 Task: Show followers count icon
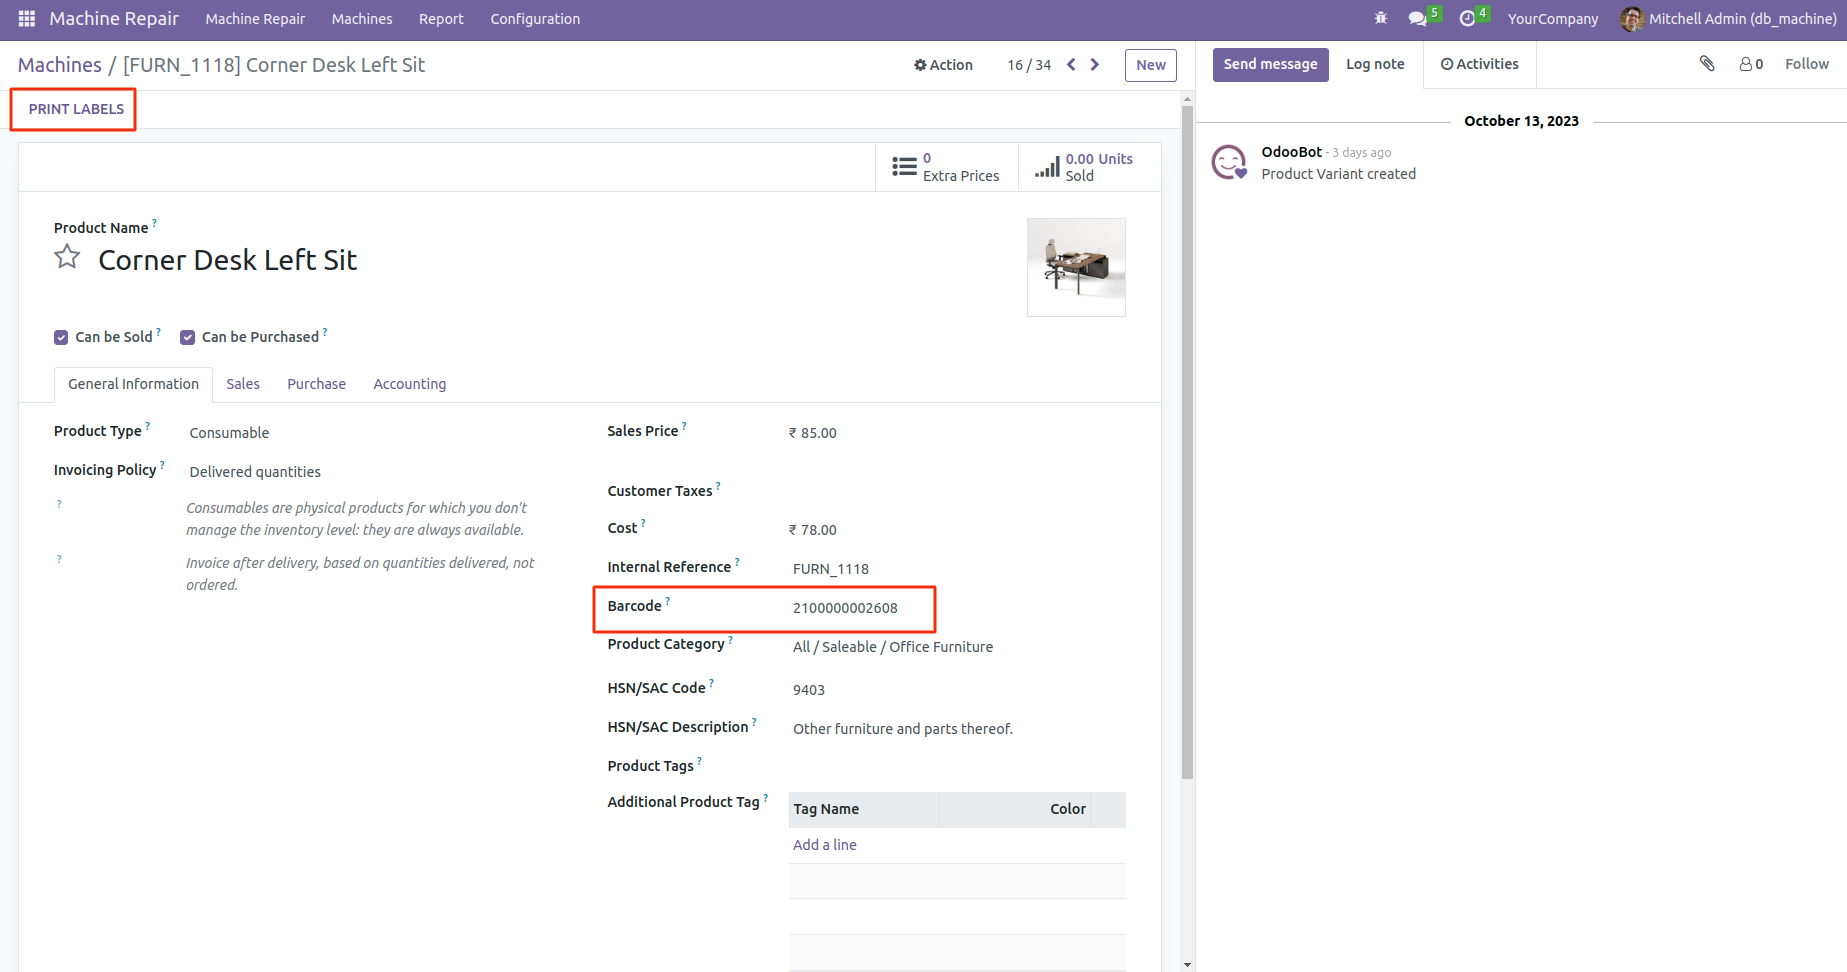pos(1746,64)
